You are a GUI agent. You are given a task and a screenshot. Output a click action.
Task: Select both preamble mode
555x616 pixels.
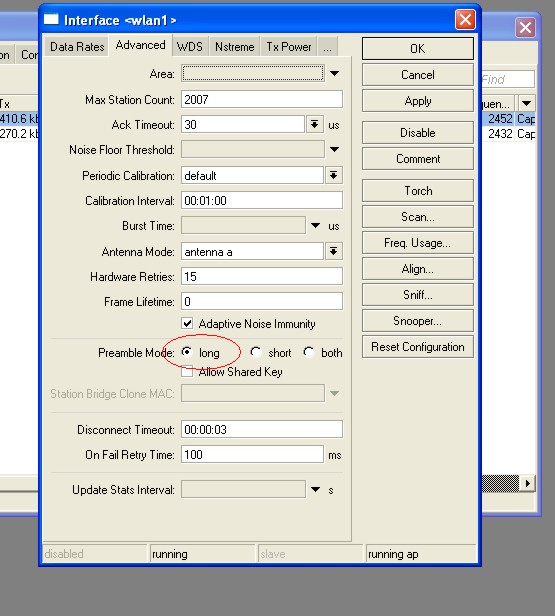point(309,352)
